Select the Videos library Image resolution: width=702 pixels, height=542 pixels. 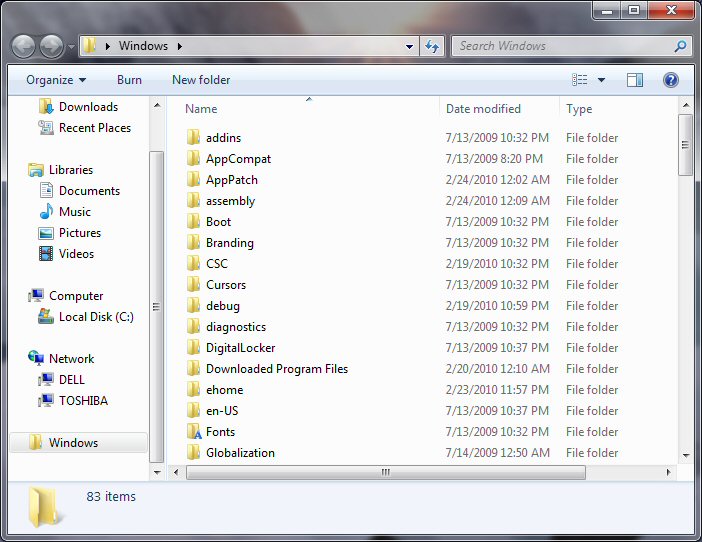click(x=76, y=254)
